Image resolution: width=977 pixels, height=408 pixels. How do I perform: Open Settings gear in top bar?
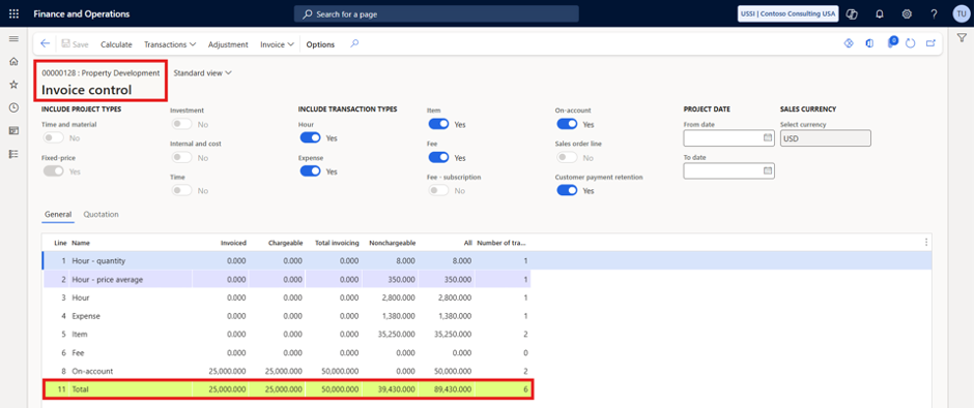coord(907,14)
